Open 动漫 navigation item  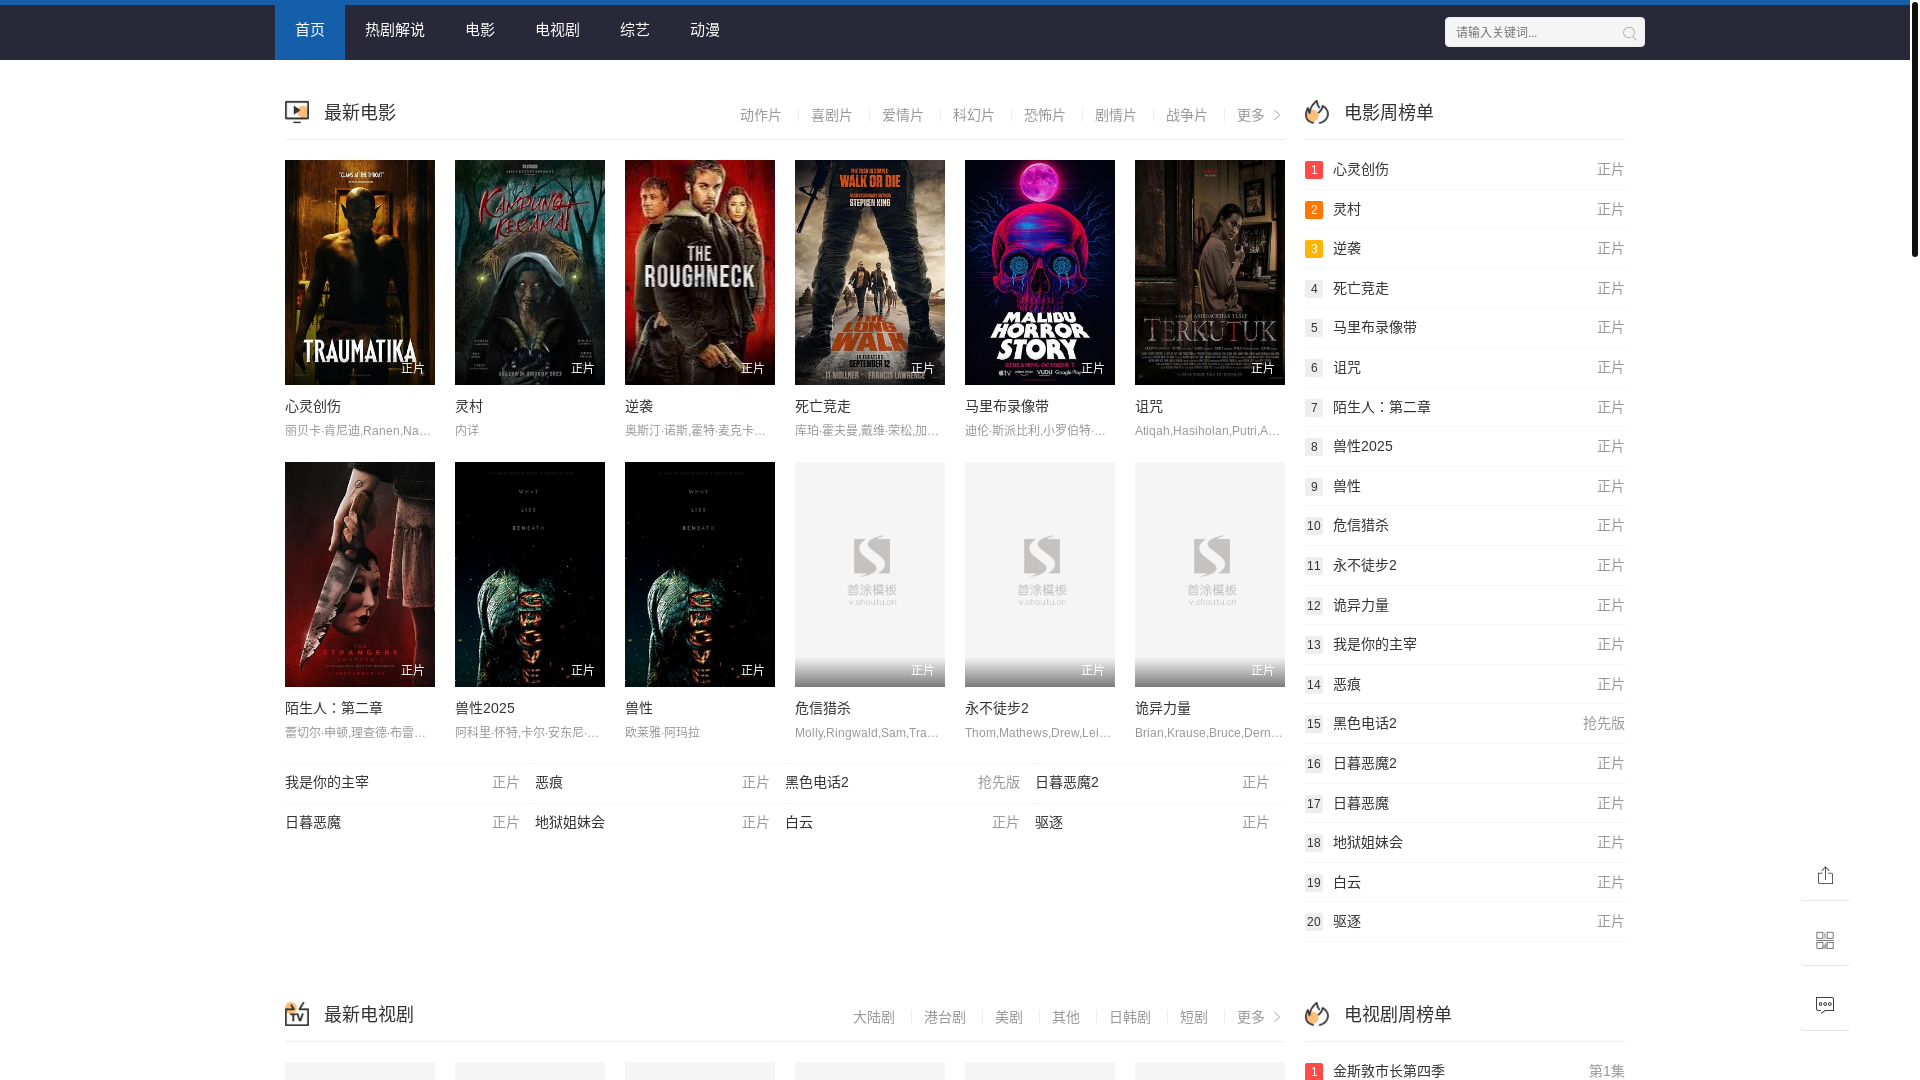(x=705, y=30)
